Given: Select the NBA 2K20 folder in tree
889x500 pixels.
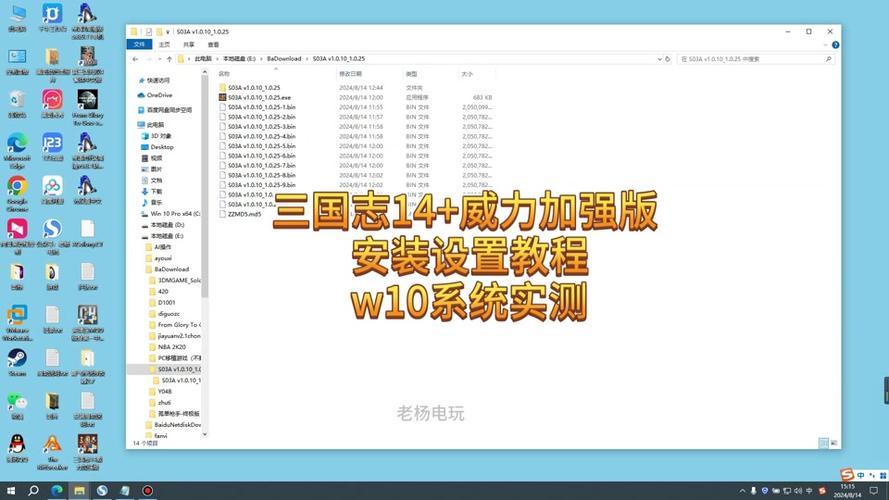Looking at the screenshot, I should point(171,347).
